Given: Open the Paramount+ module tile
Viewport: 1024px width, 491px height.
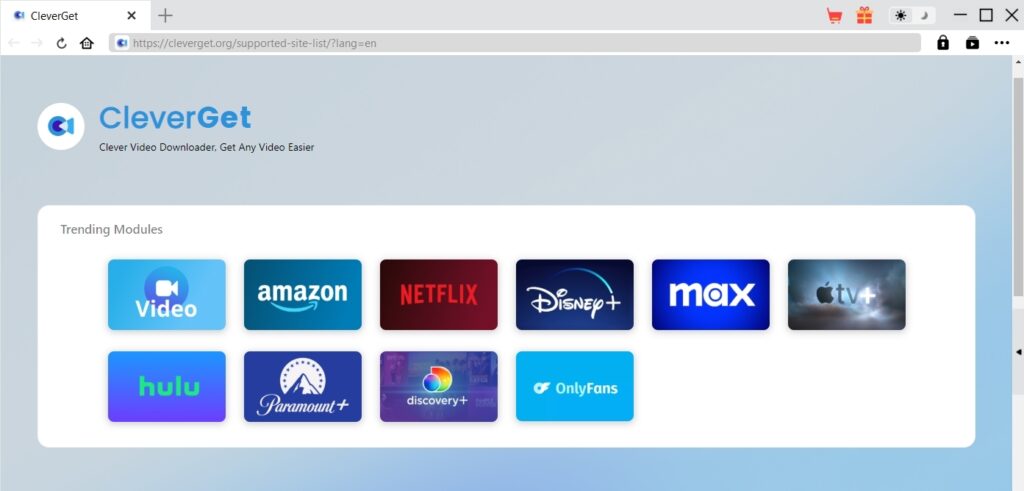Looking at the screenshot, I should point(302,387).
